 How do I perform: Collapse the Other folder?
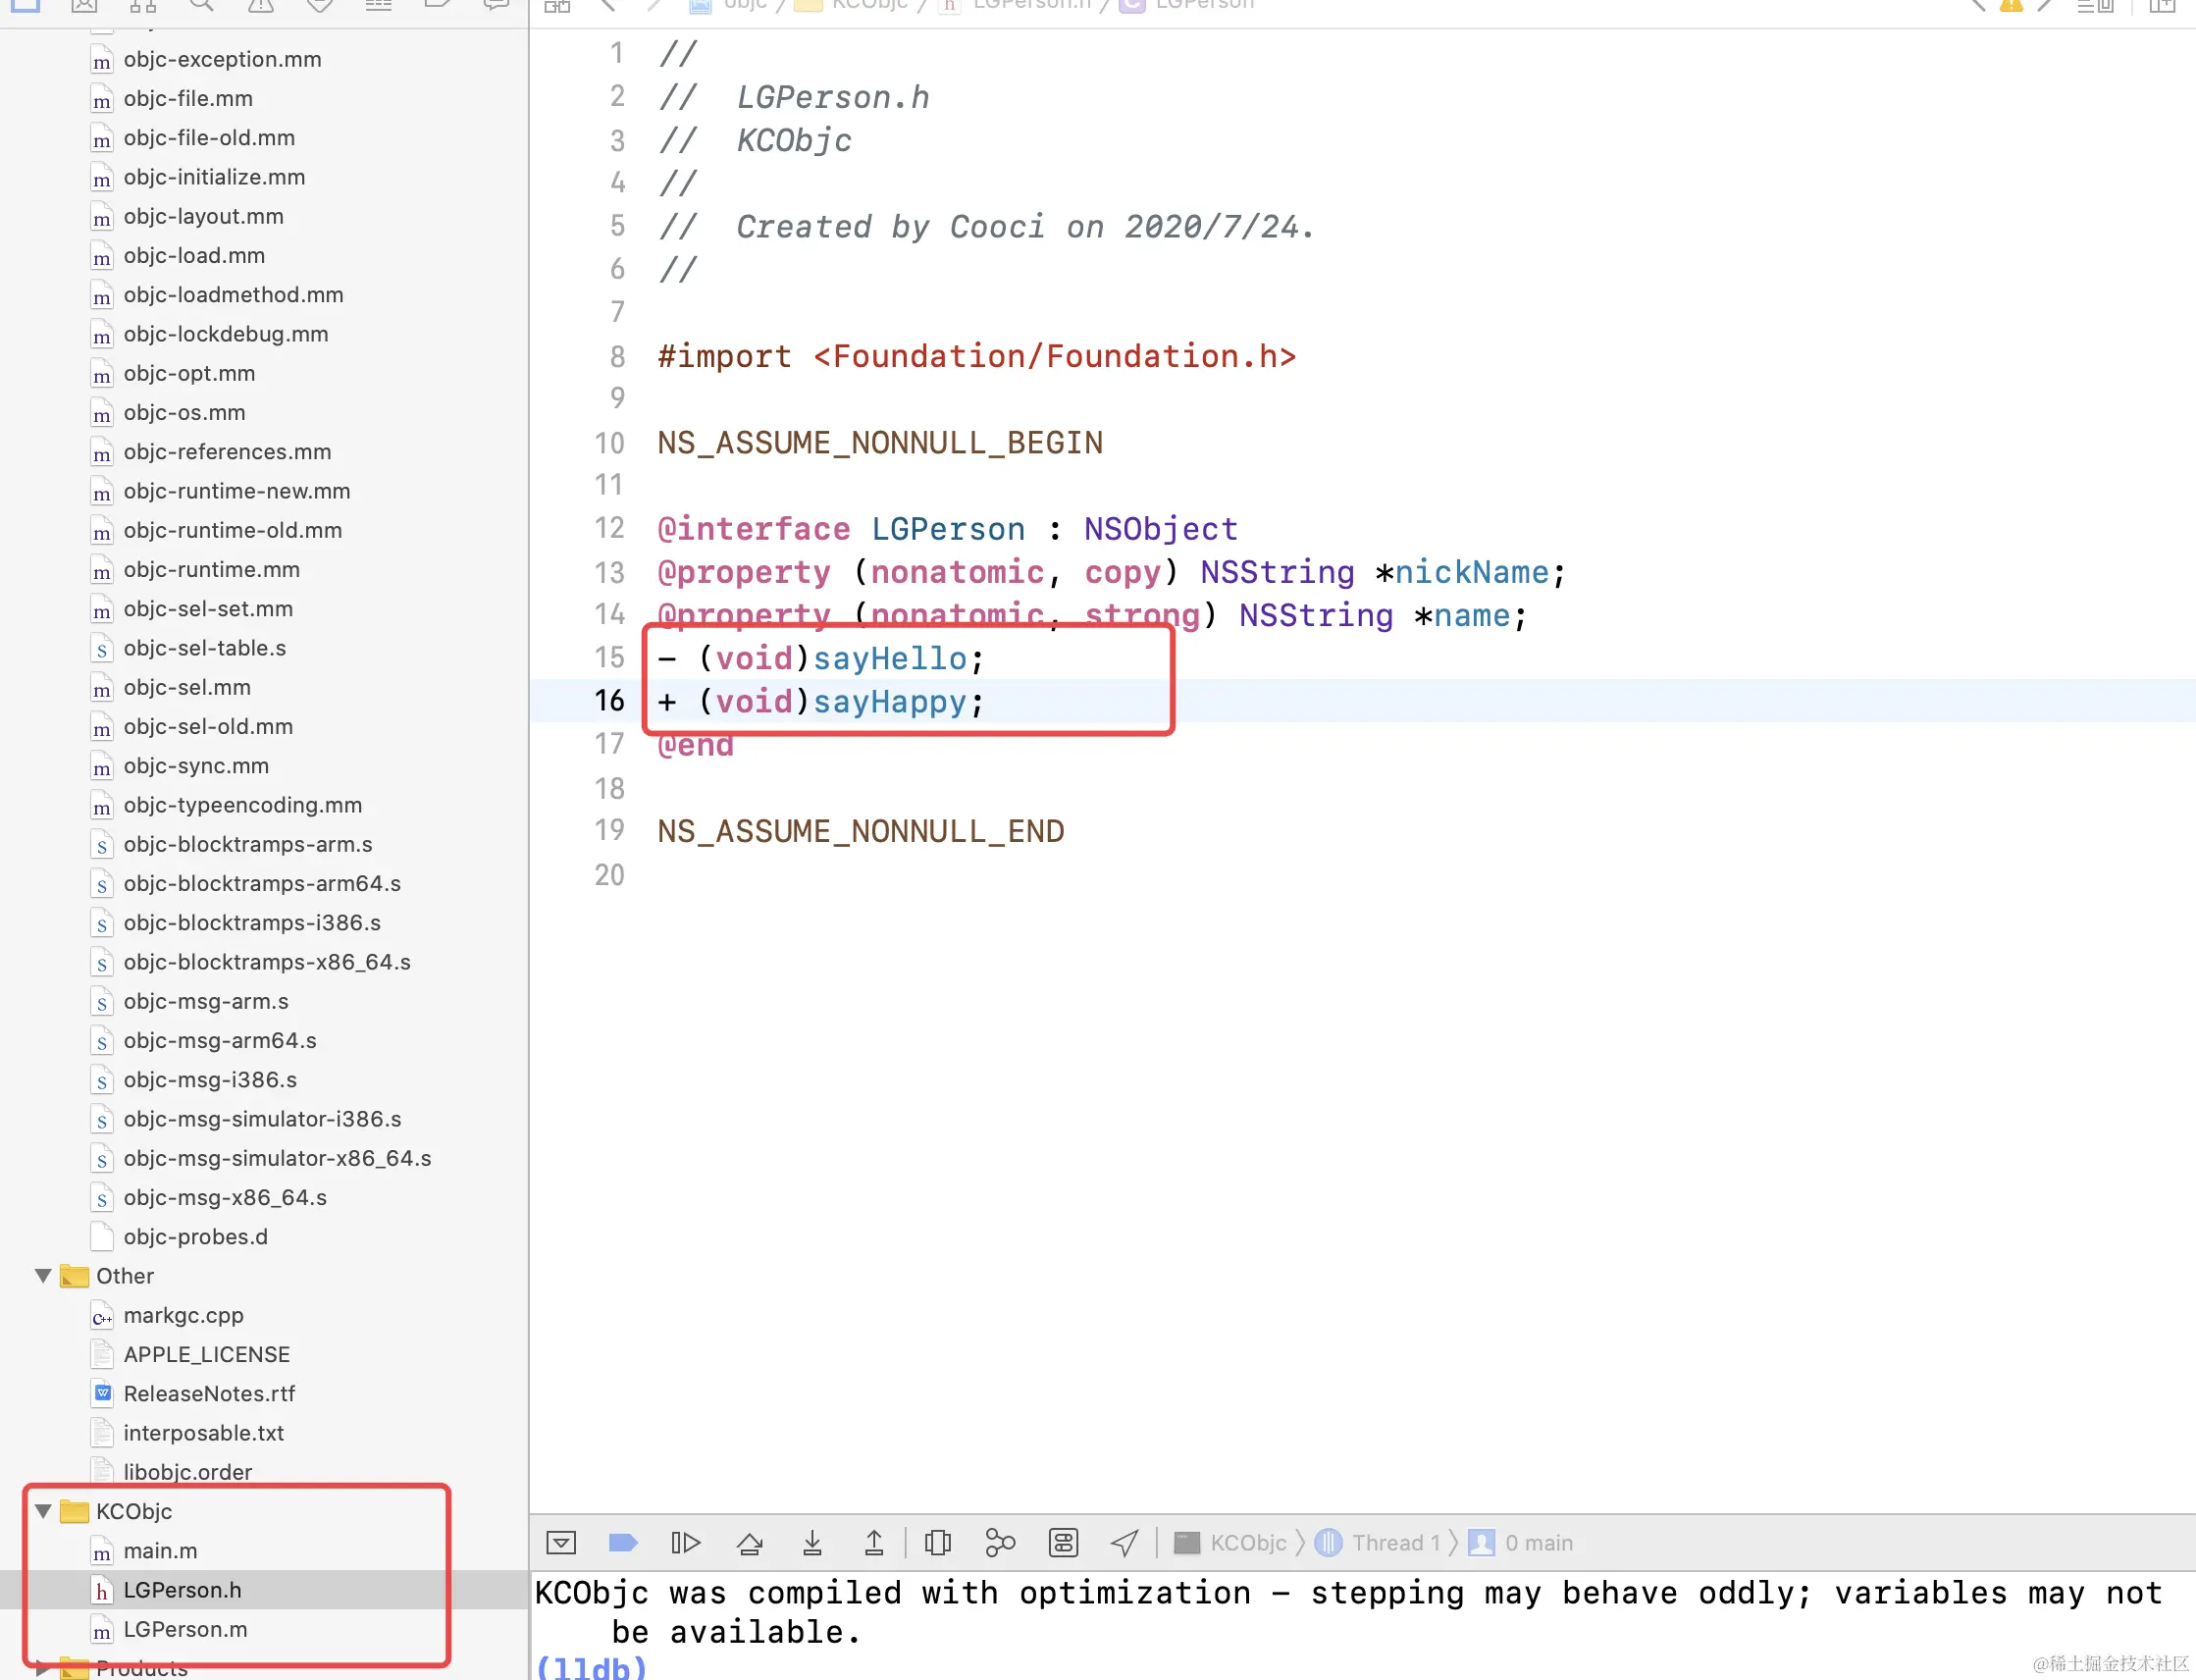pos(43,1276)
